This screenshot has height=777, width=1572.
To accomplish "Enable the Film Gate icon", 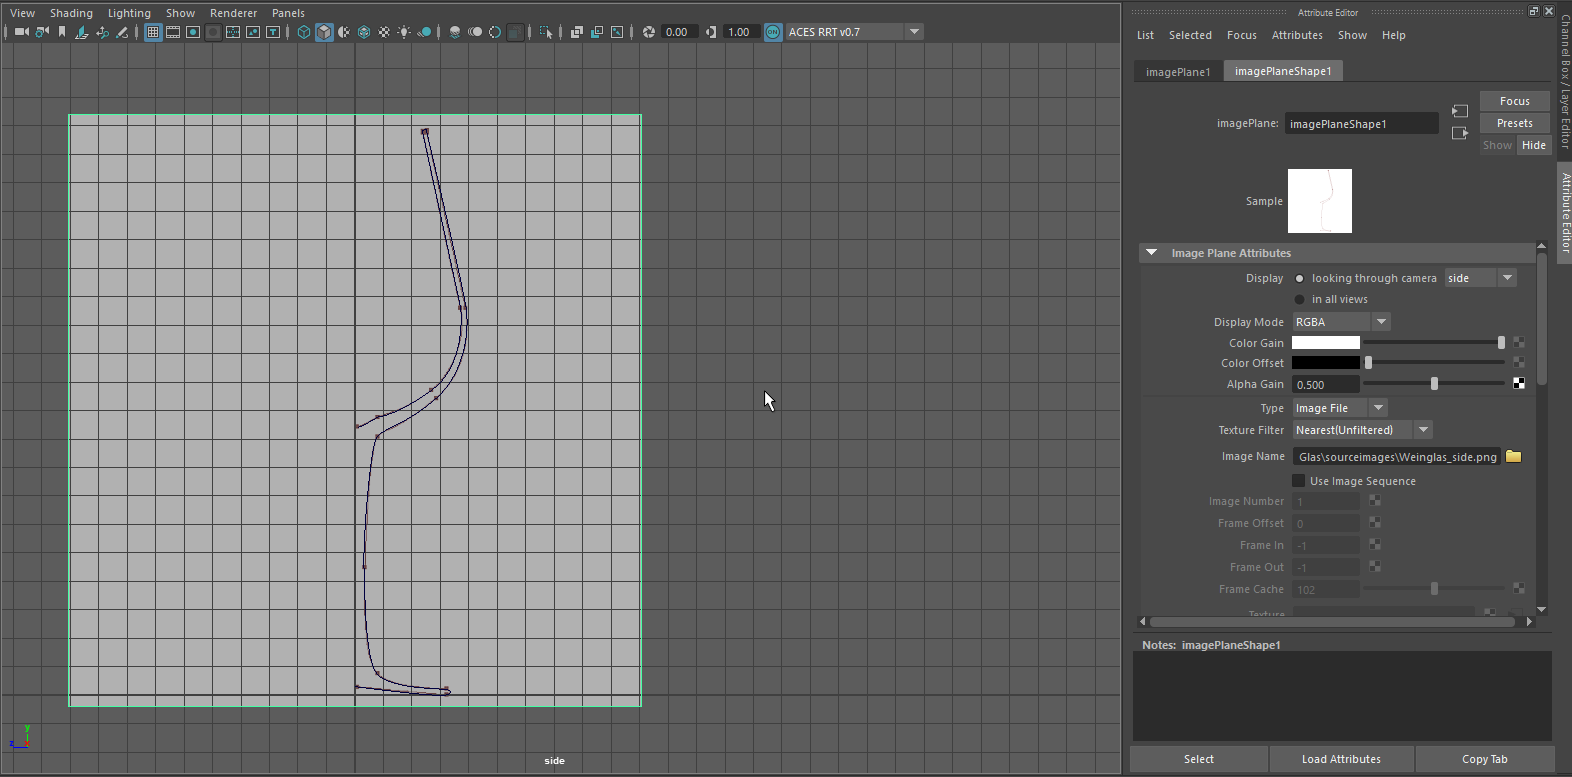I will click(x=173, y=32).
